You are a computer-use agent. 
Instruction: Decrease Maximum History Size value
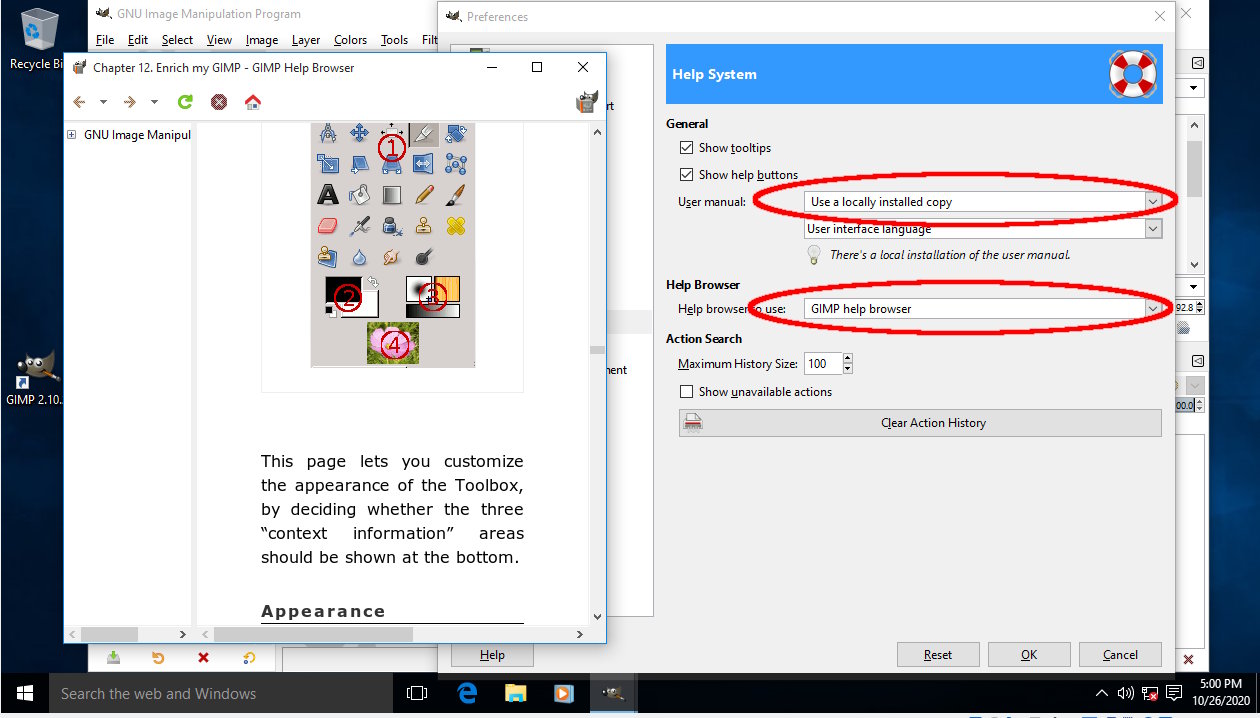coord(848,369)
